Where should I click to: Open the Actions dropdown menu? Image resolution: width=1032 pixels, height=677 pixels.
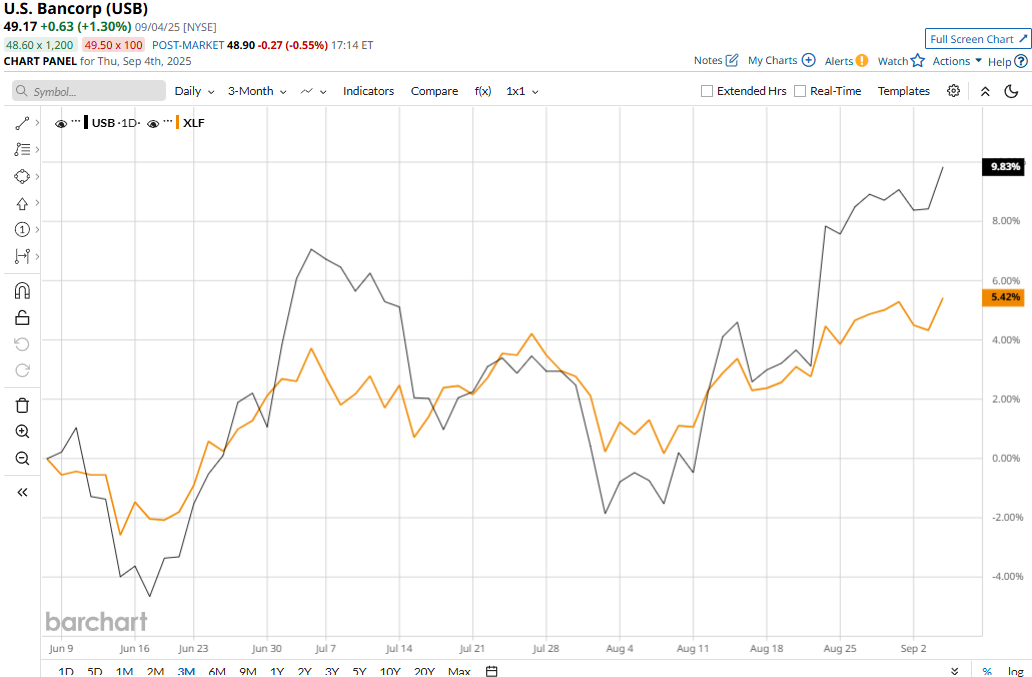click(x=957, y=61)
